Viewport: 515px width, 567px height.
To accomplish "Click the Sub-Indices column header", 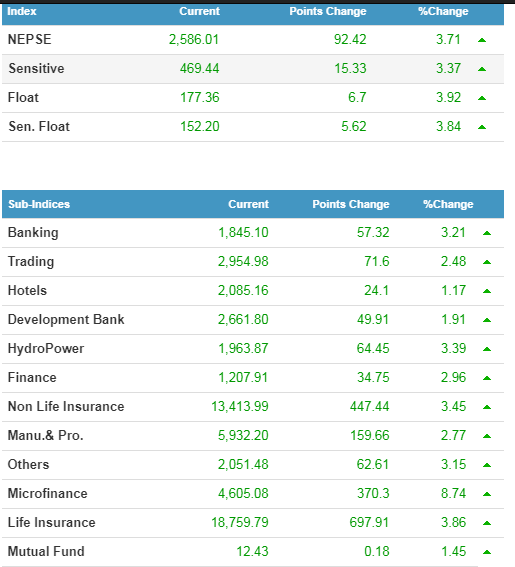I will tap(39, 204).
